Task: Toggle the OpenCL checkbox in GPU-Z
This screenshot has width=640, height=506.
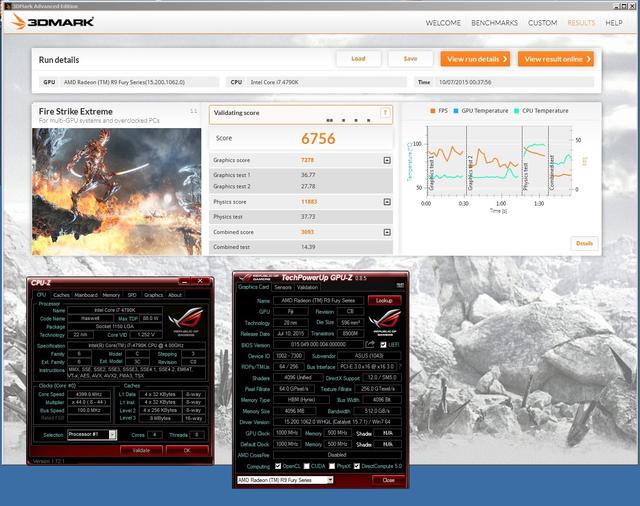Action: click(x=278, y=466)
